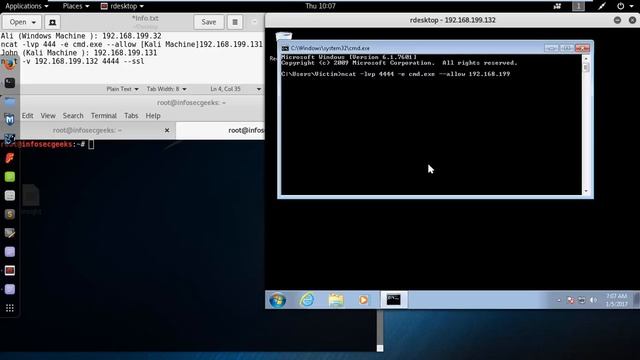The height and width of the screenshot is (360, 640).
Task: Click the Windows taskbar clock 7:07 AM
Action: 616,300
